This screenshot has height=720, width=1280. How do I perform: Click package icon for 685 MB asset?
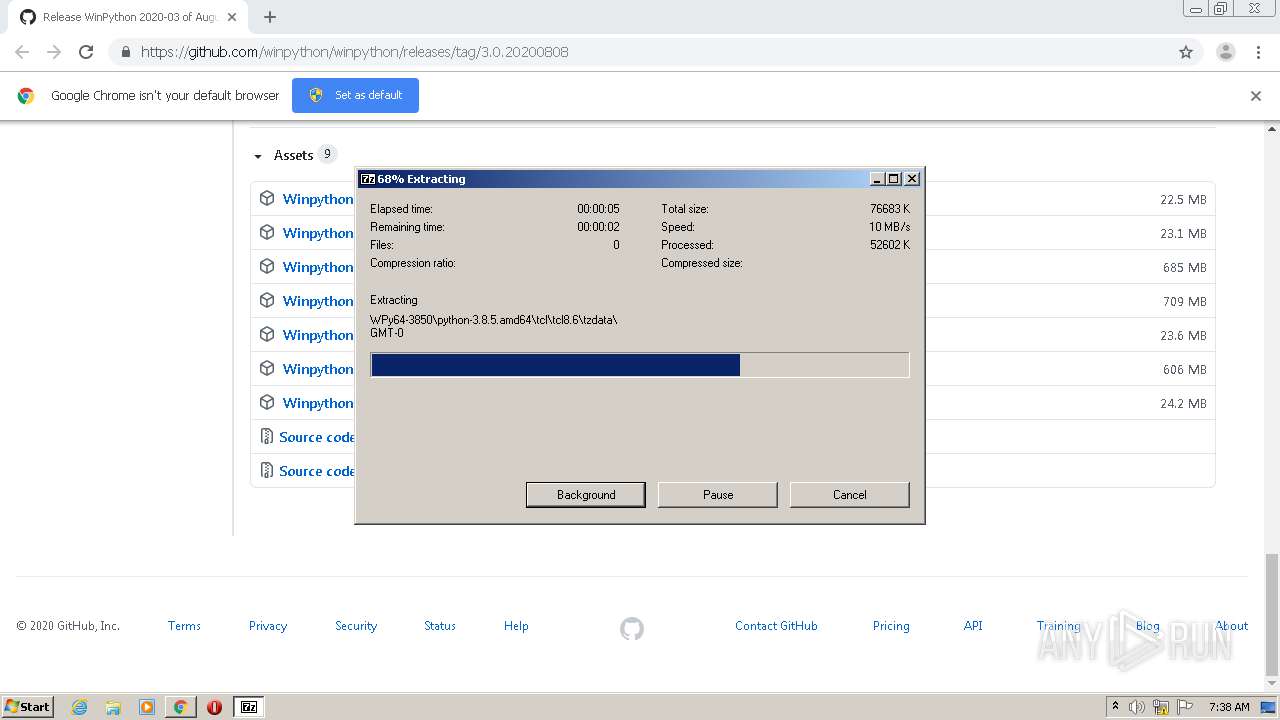point(267,266)
